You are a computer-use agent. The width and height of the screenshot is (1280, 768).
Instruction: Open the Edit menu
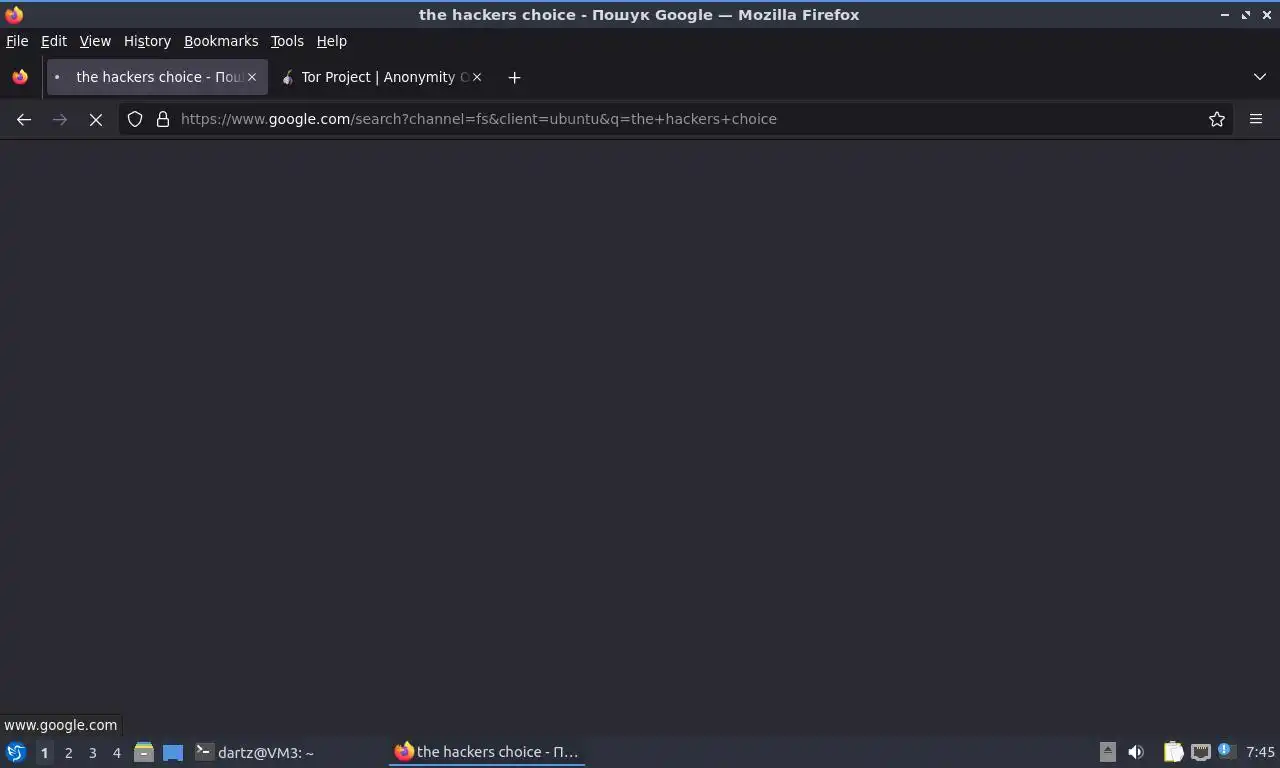click(x=54, y=41)
